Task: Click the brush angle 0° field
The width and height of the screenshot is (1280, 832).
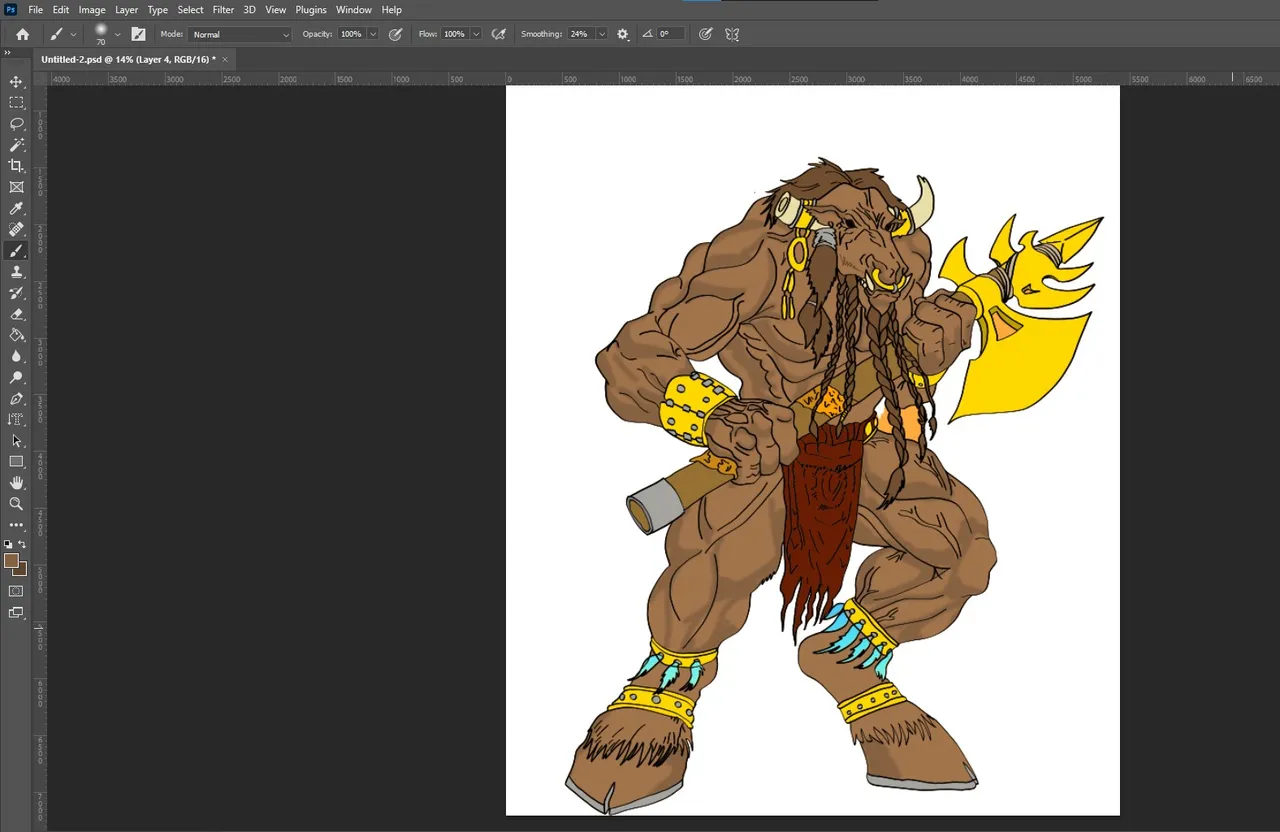Action: click(671, 34)
